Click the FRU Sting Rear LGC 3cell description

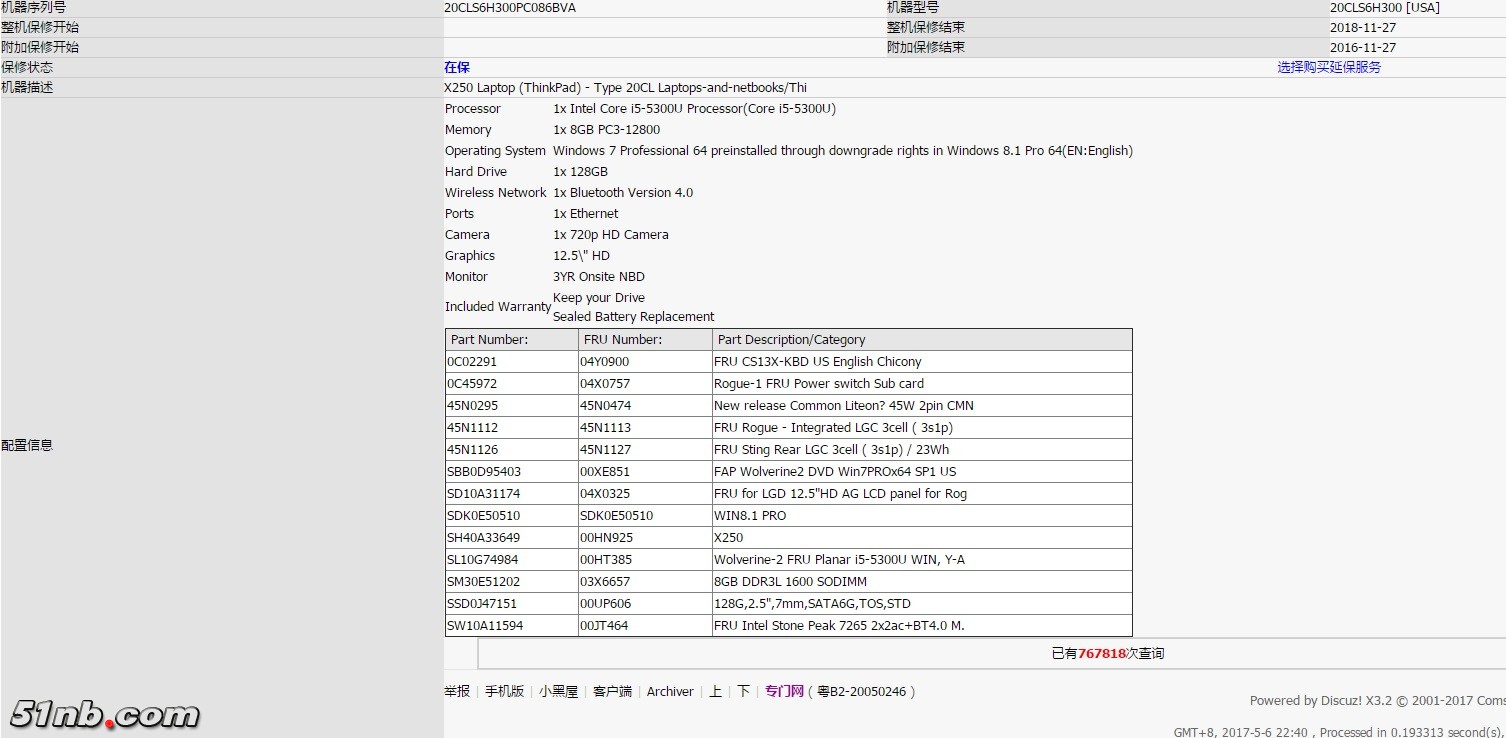pyautogui.click(x=922, y=450)
